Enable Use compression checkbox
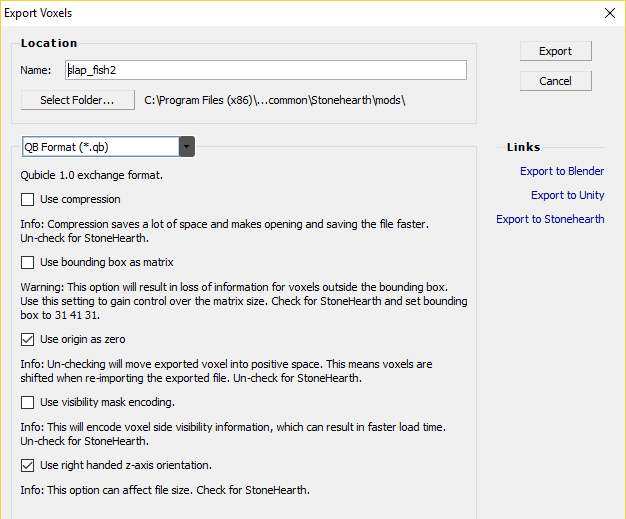This screenshot has height=519, width=626. pyautogui.click(x=28, y=199)
